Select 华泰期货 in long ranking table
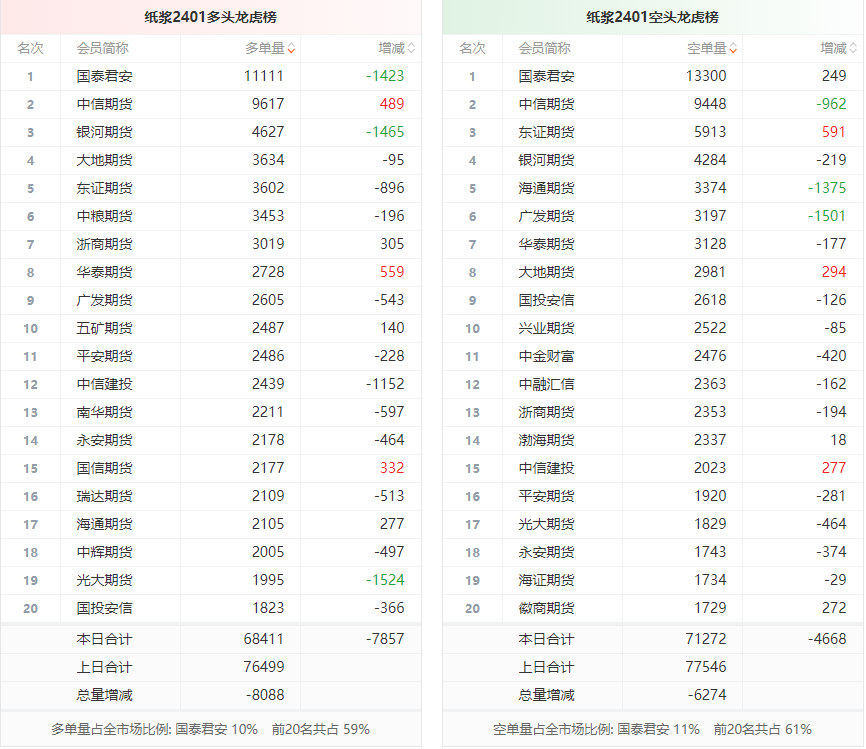This screenshot has height=749, width=866. 104,272
